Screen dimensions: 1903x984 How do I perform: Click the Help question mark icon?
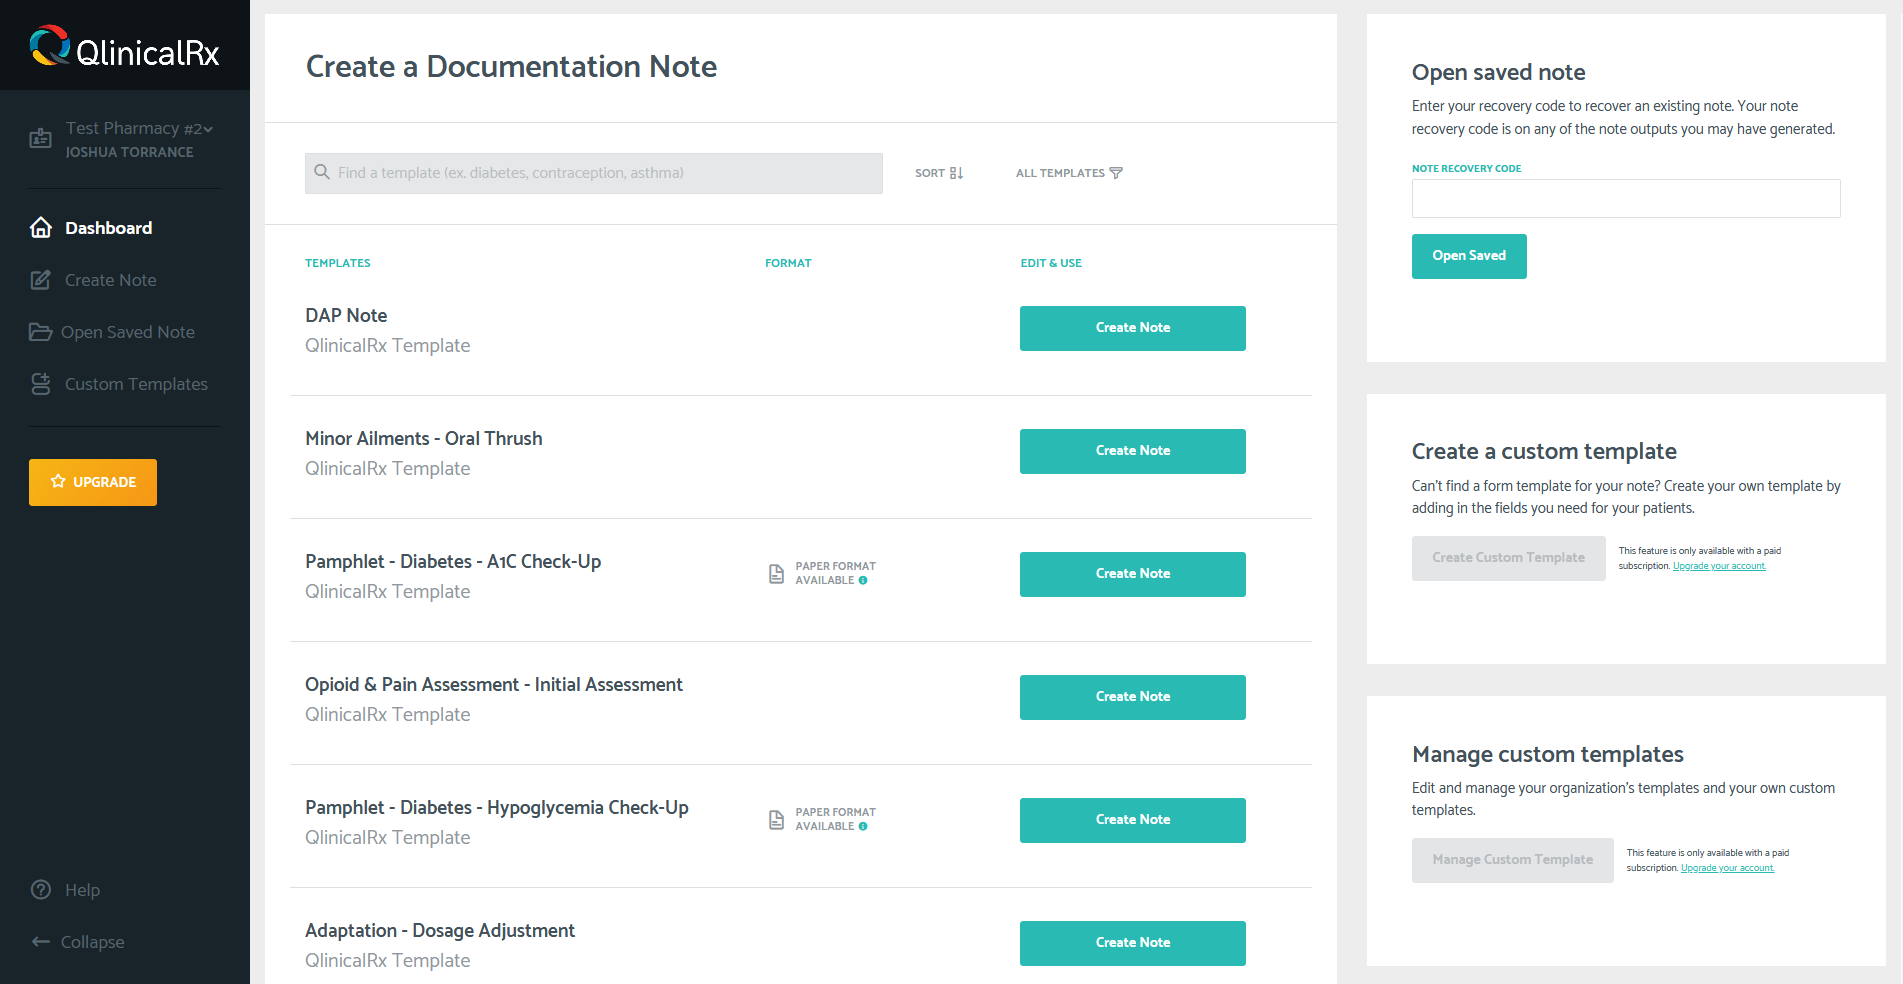(41, 890)
